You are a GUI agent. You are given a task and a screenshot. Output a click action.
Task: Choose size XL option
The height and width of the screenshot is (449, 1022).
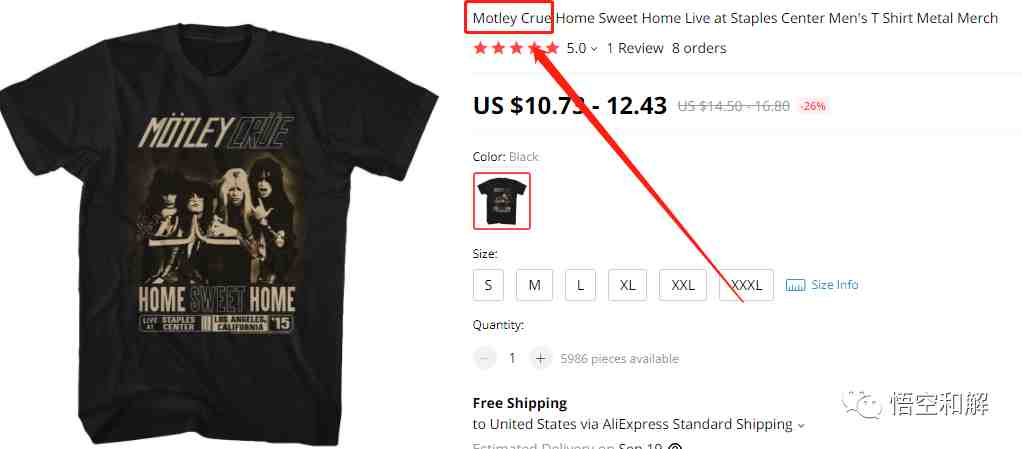click(x=628, y=285)
